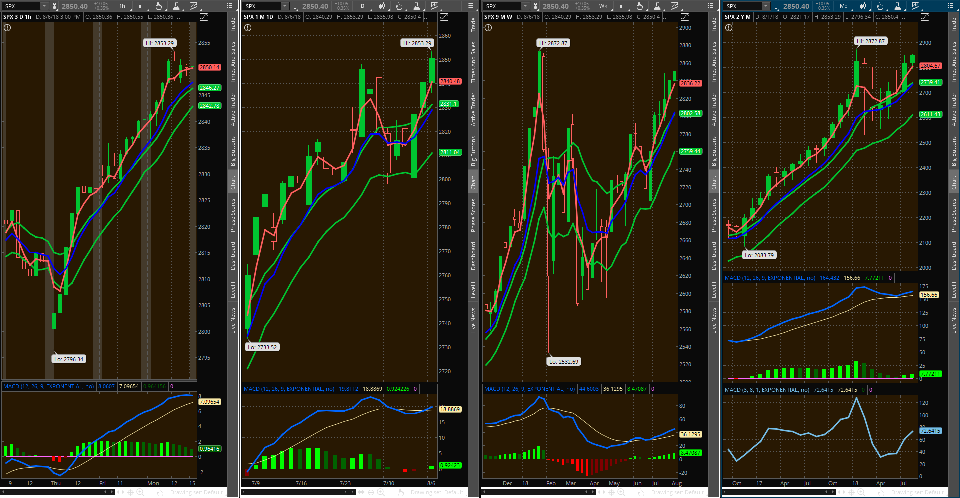Click SPX symbol field on SPX 2 Y M chart
Screen dimensions: 960x498
pyautogui.click(x=741, y=6)
